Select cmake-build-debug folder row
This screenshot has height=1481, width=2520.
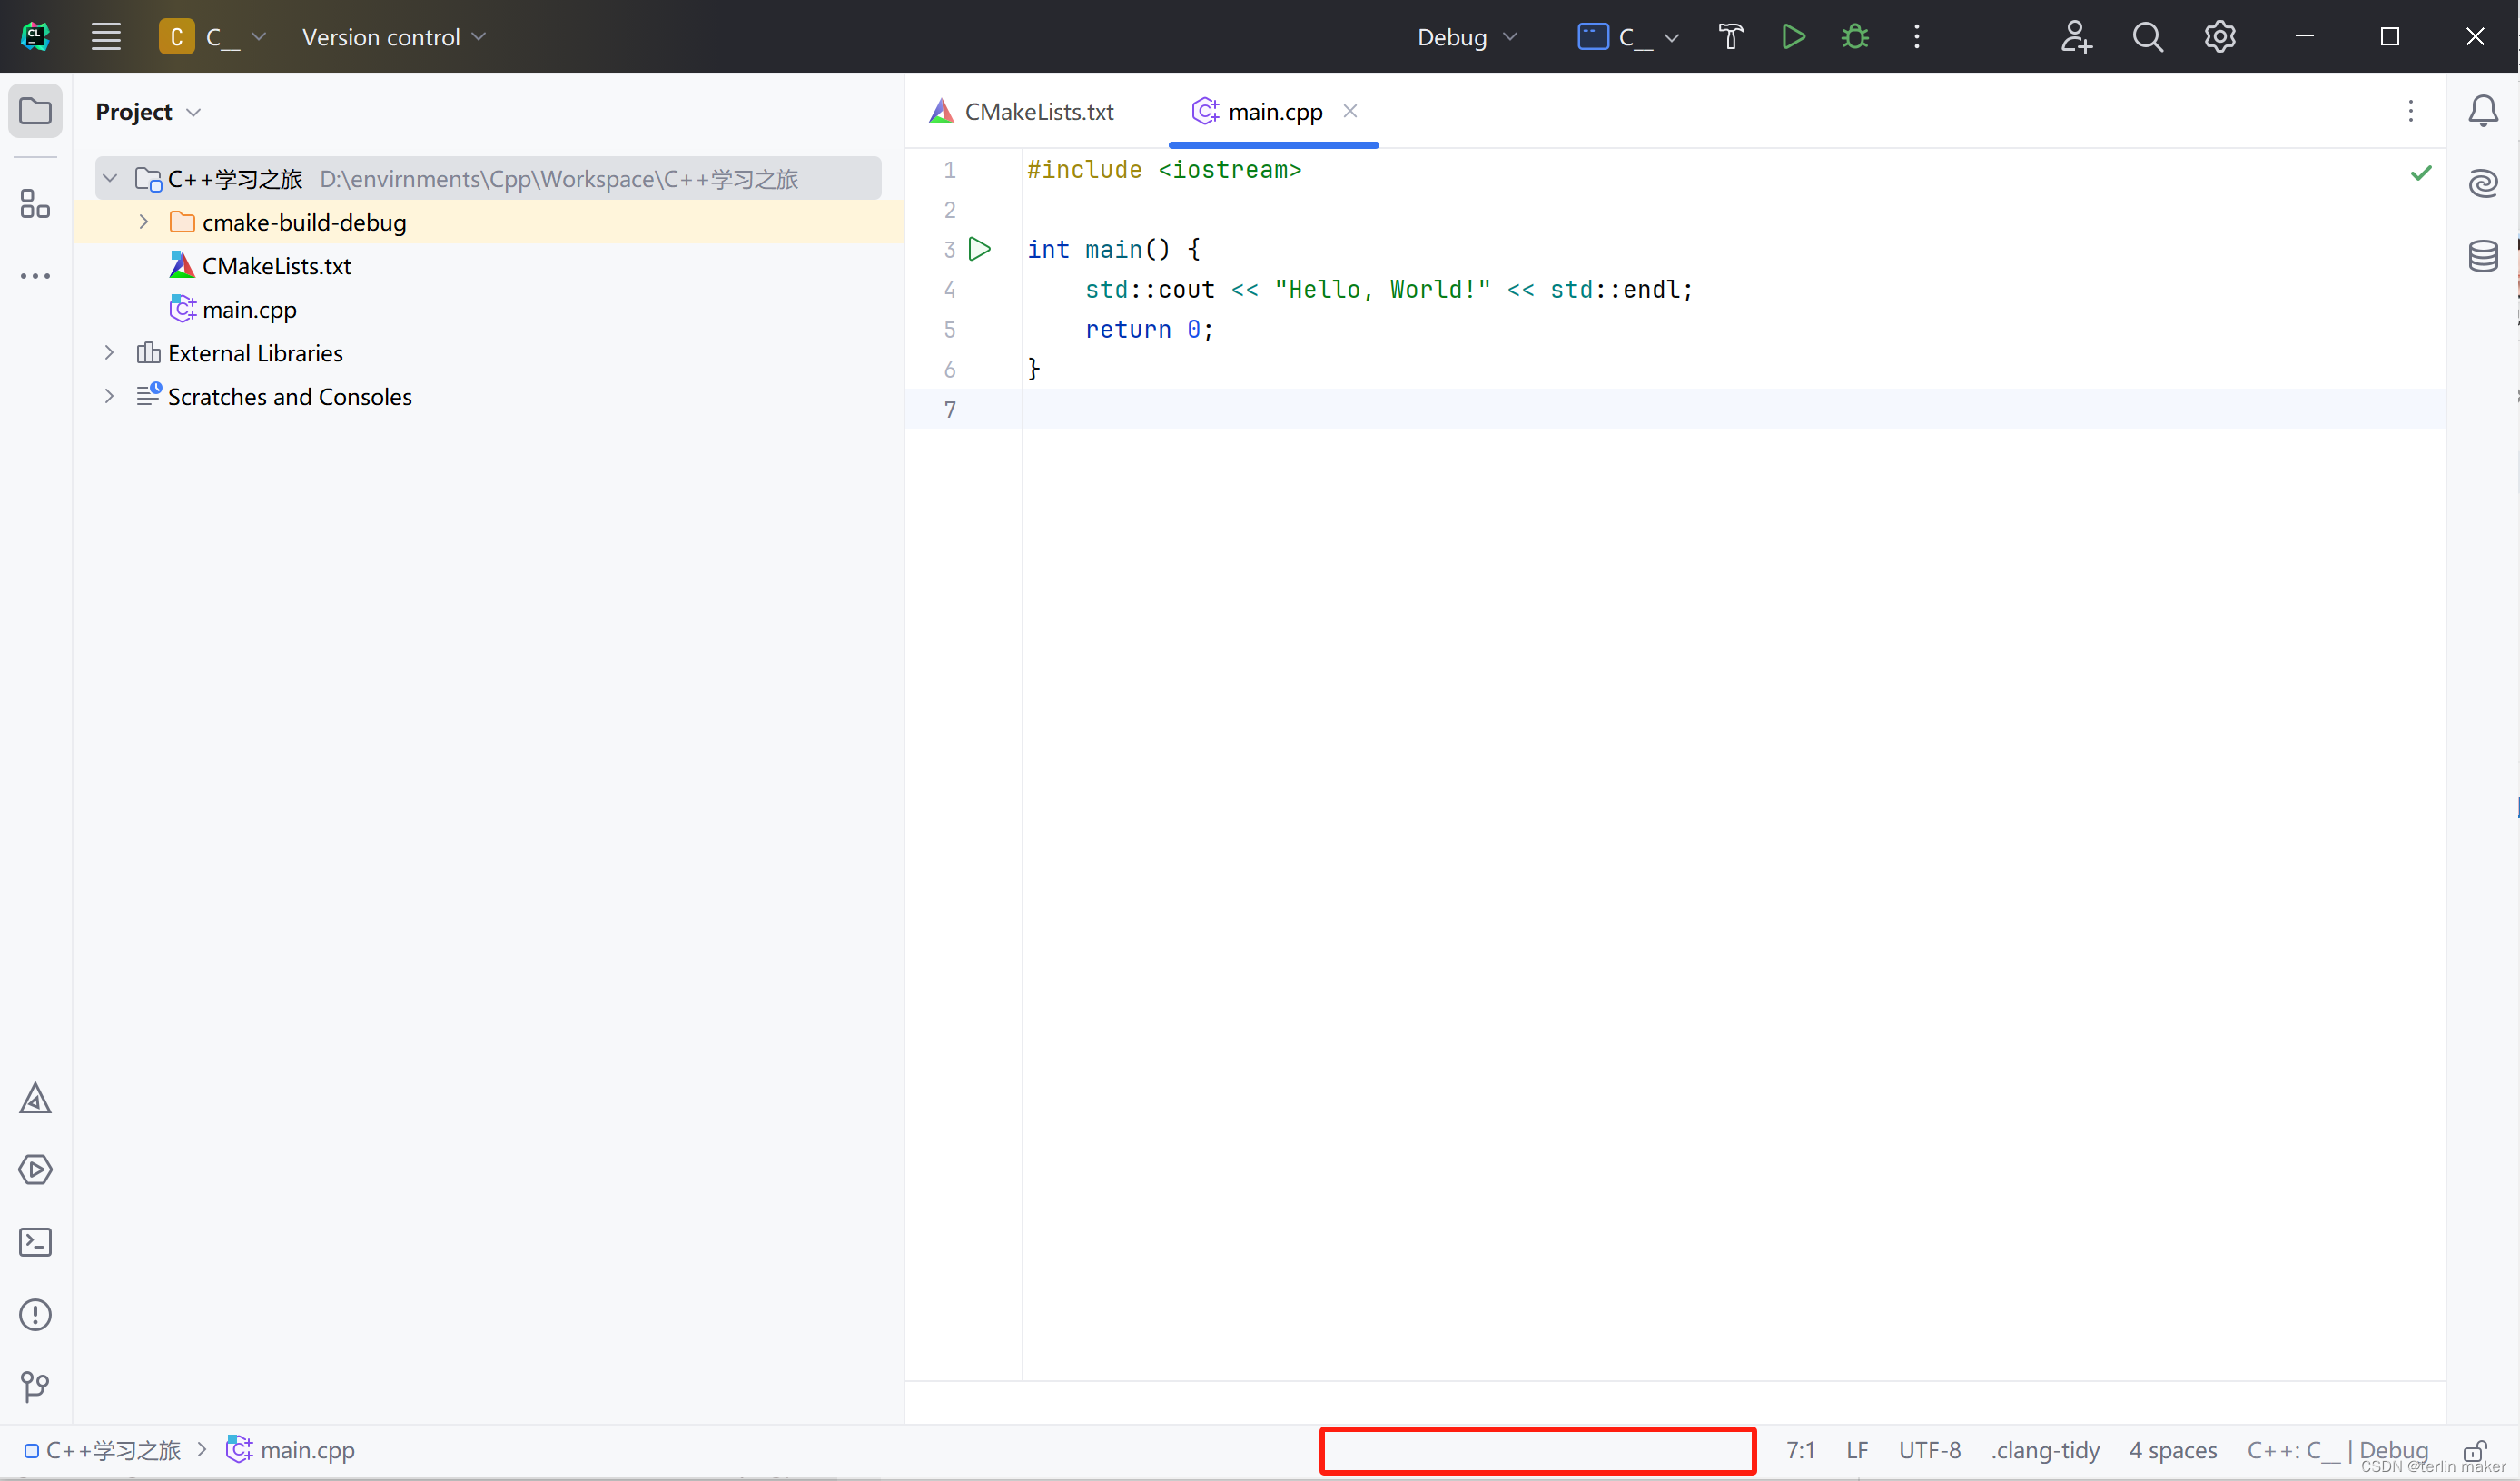[x=488, y=222]
